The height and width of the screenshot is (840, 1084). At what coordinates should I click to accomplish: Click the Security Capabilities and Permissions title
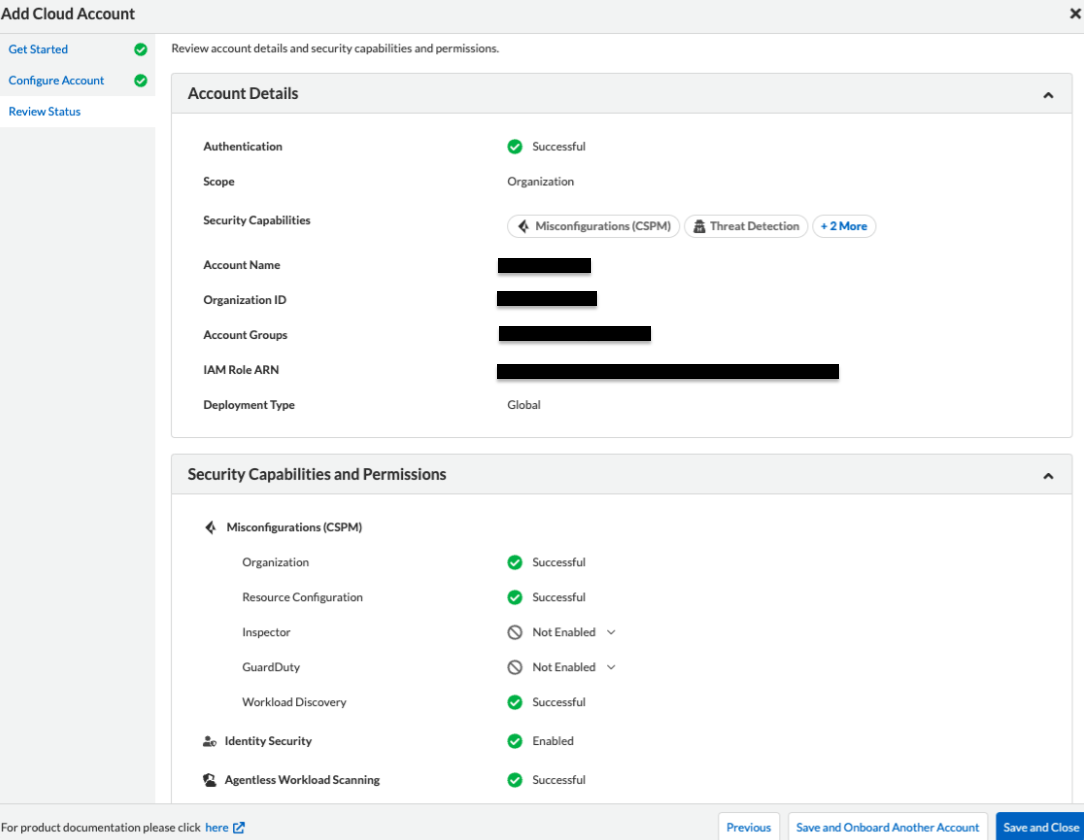[x=317, y=474]
